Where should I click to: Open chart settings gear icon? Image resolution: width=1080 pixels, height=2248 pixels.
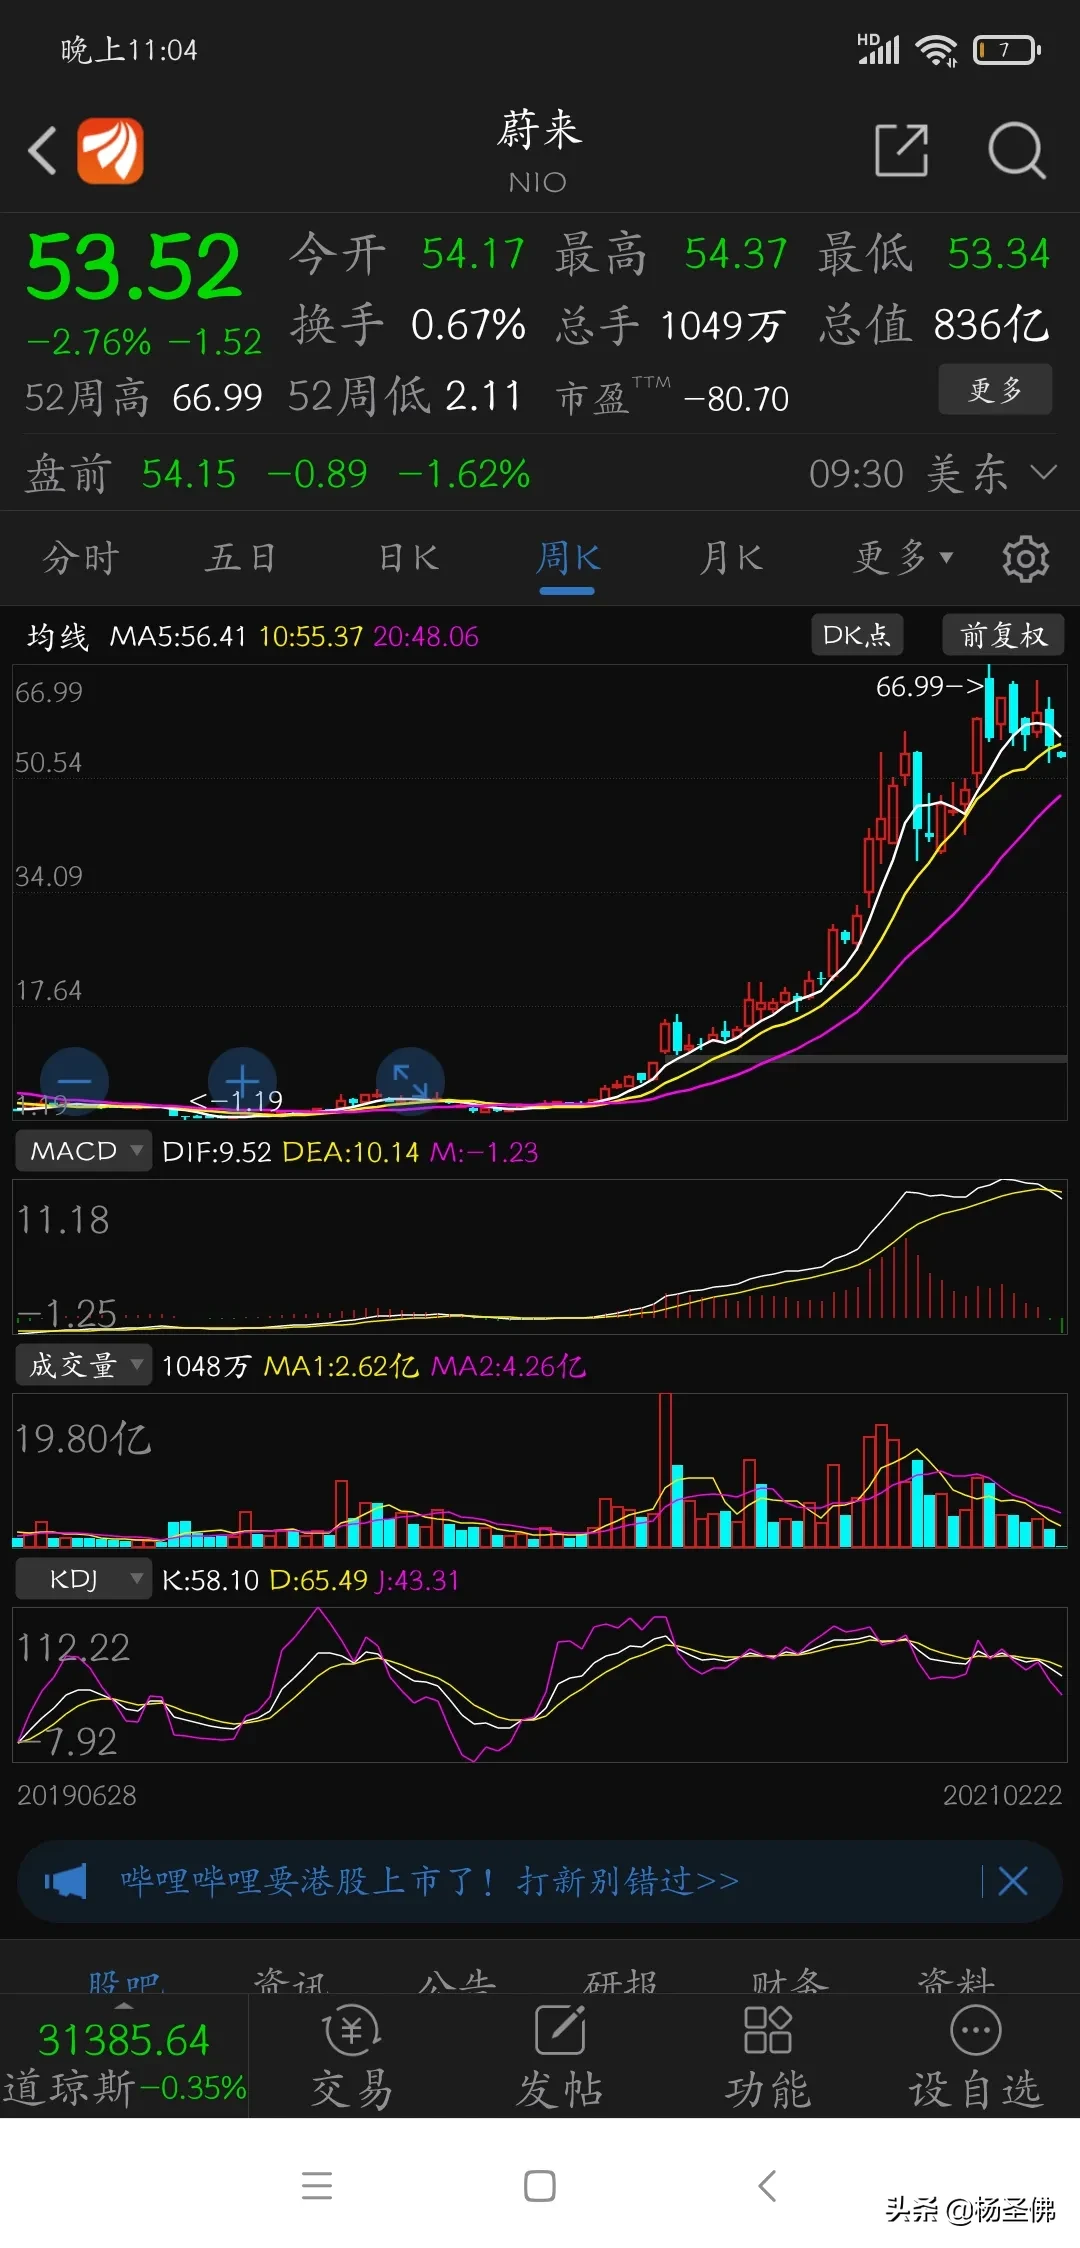pyautogui.click(x=1026, y=559)
